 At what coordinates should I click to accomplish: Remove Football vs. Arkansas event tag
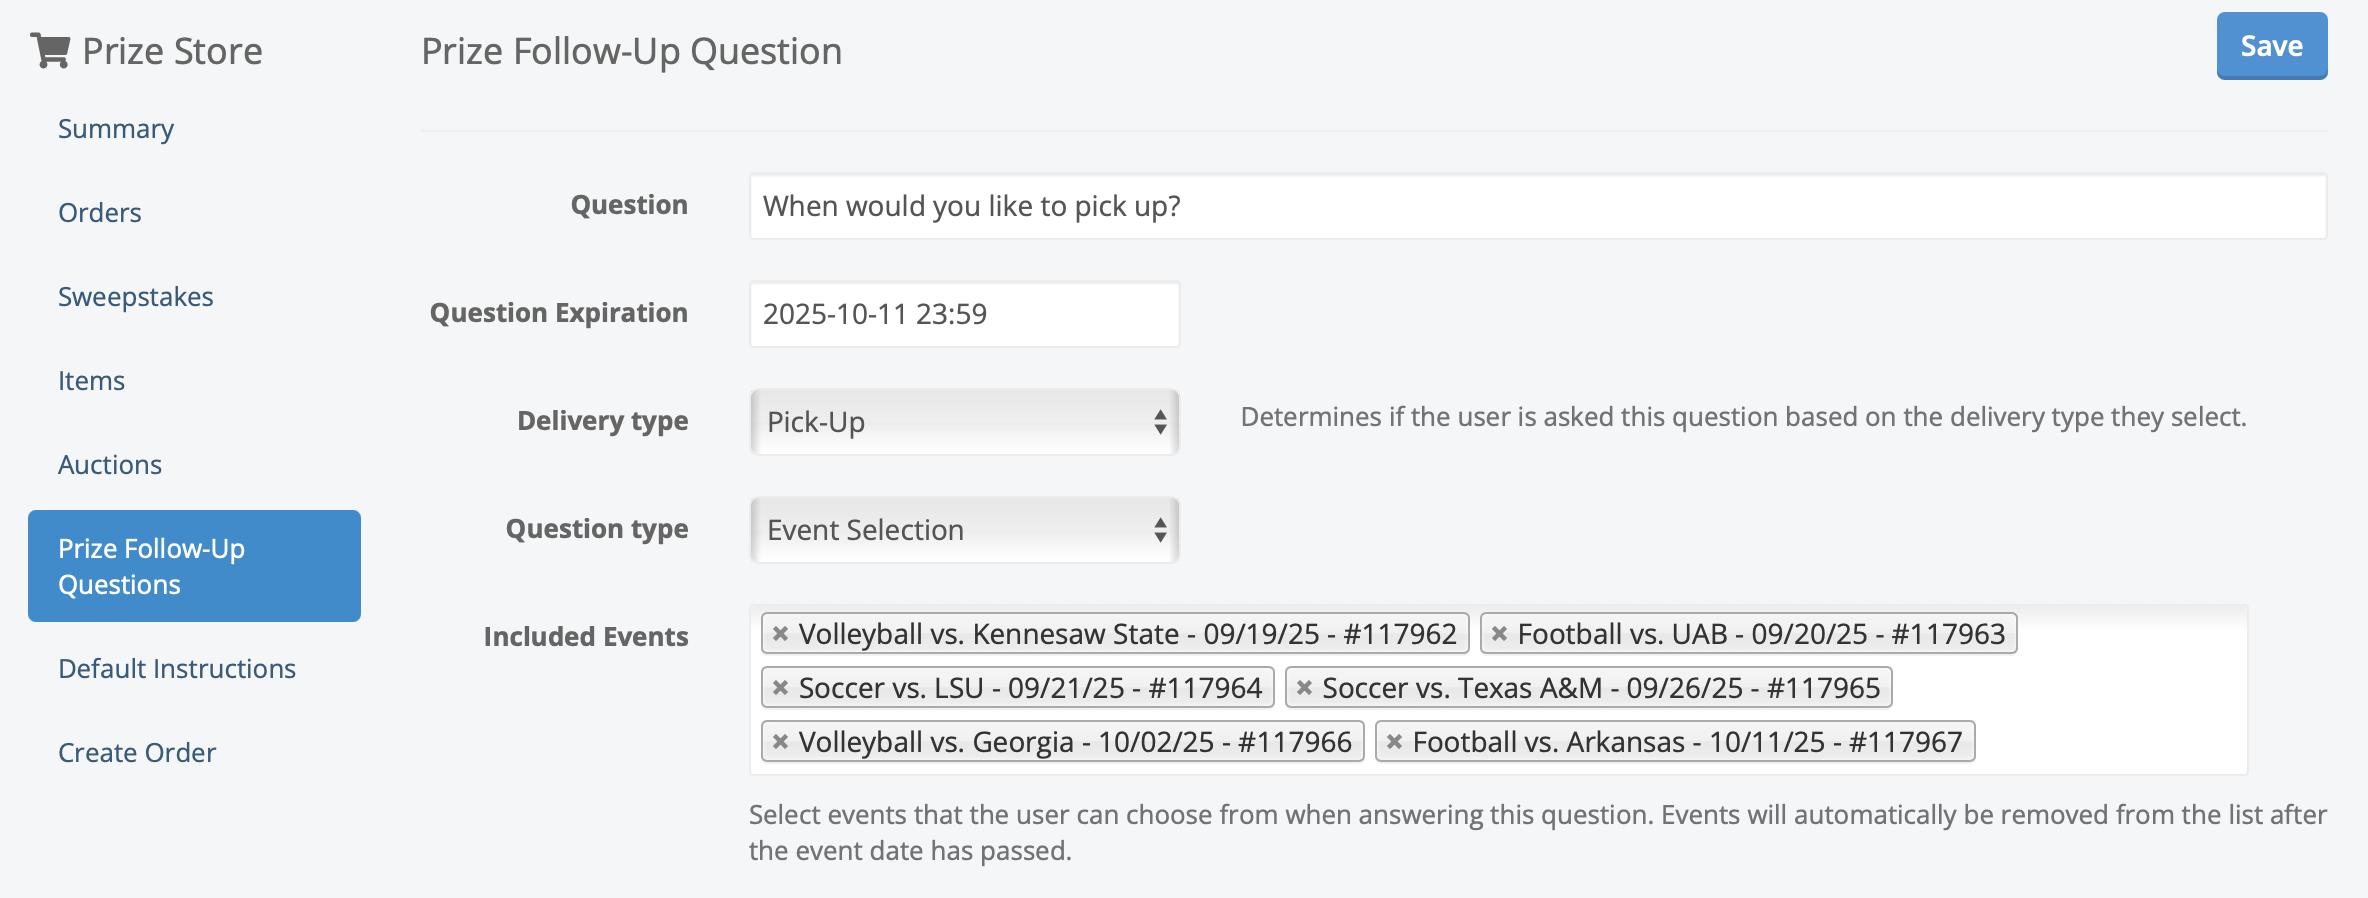tap(1394, 742)
